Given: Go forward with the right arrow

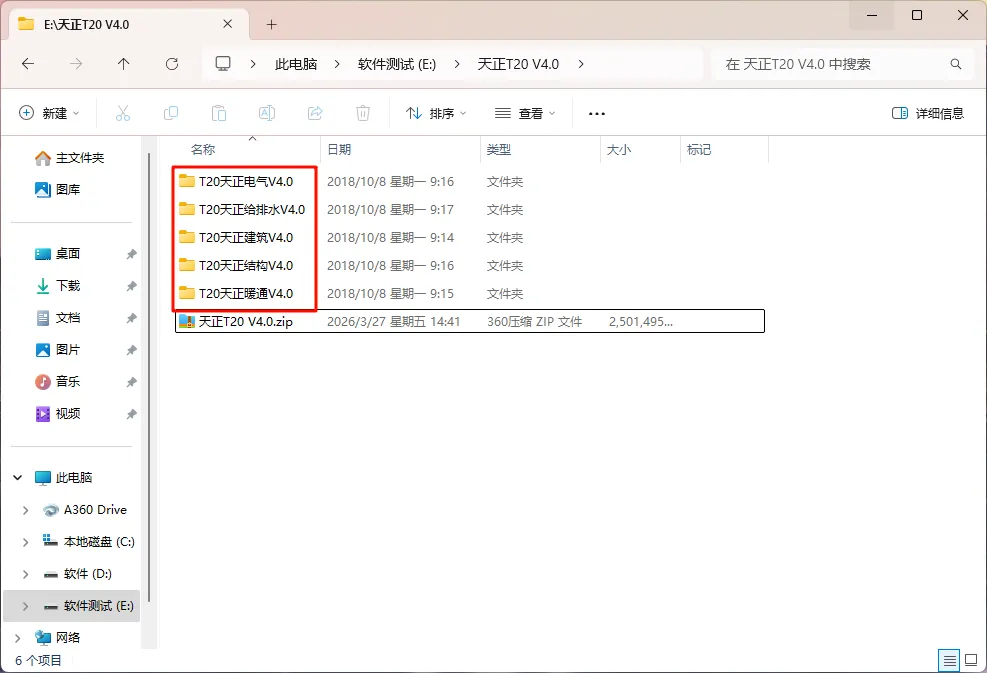Looking at the screenshot, I should pyautogui.click(x=76, y=64).
